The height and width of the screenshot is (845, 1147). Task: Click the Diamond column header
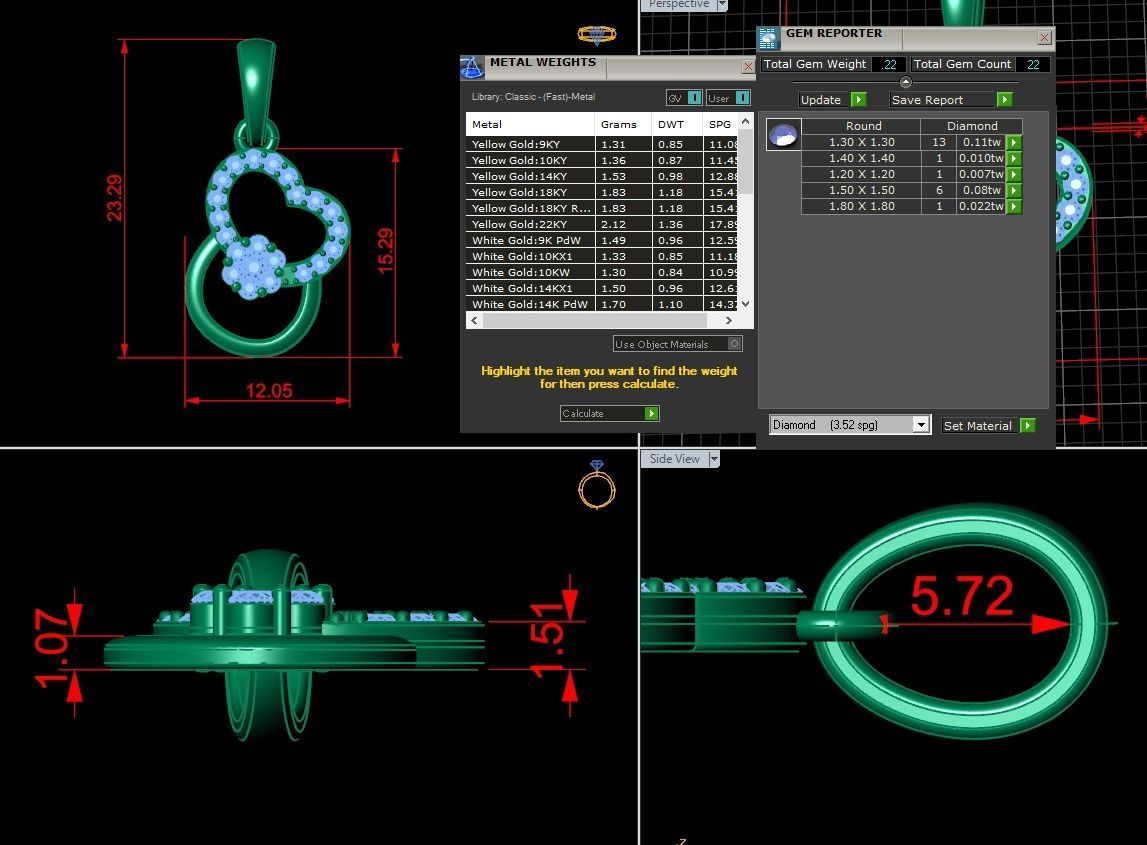point(972,126)
